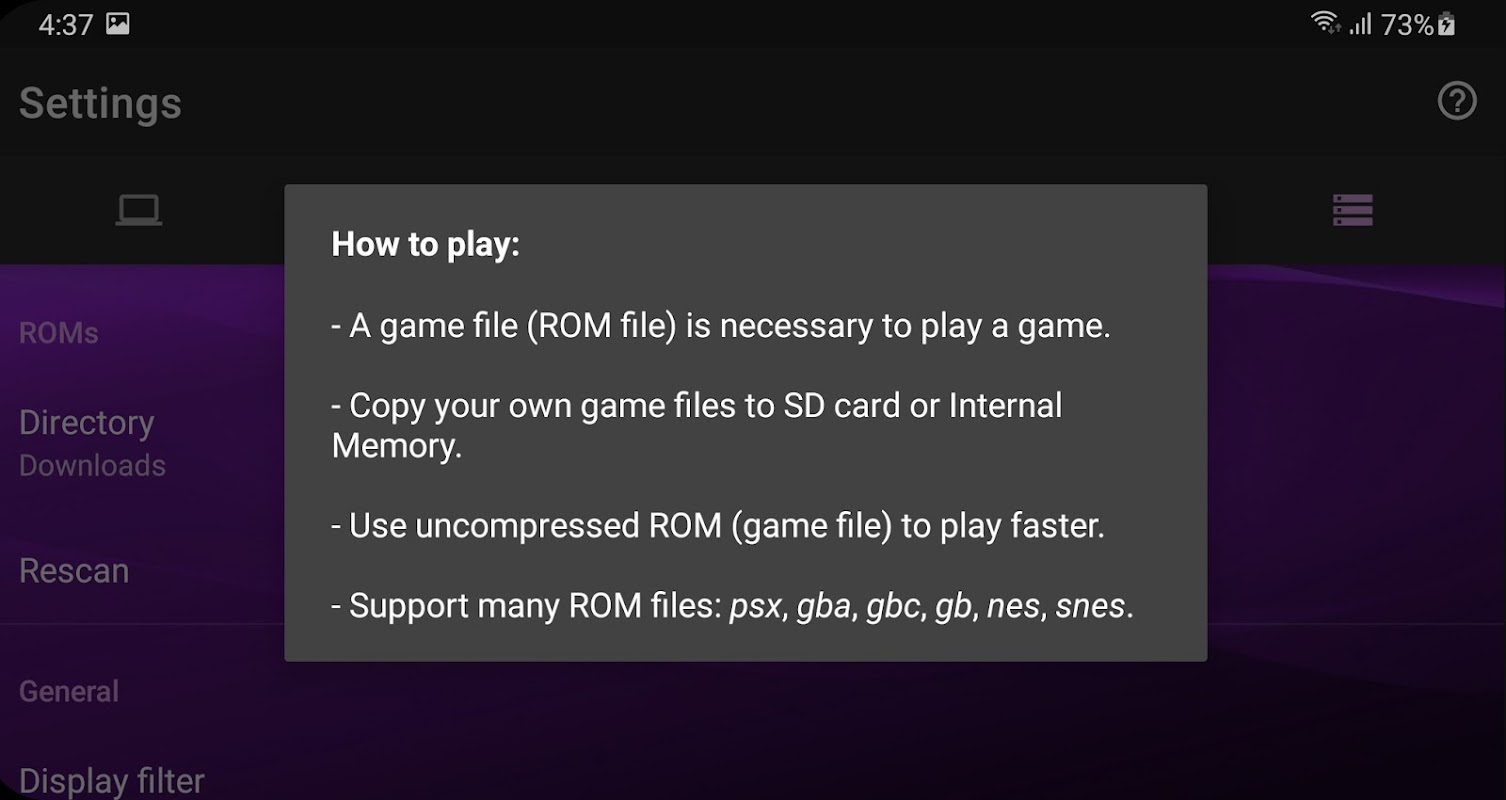Open the Directory Downloads setting
This screenshot has height=800, width=1506.
point(92,441)
